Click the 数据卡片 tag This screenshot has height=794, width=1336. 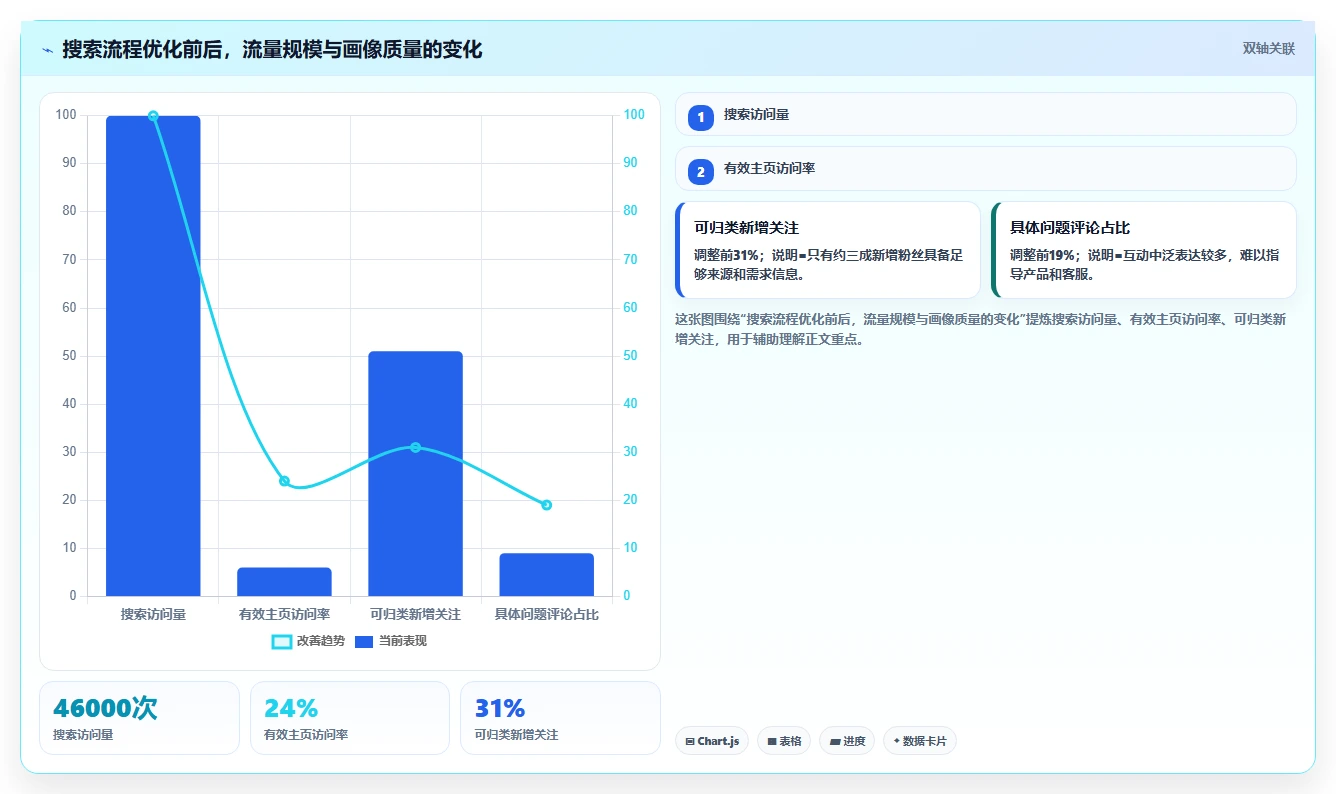tap(920, 741)
